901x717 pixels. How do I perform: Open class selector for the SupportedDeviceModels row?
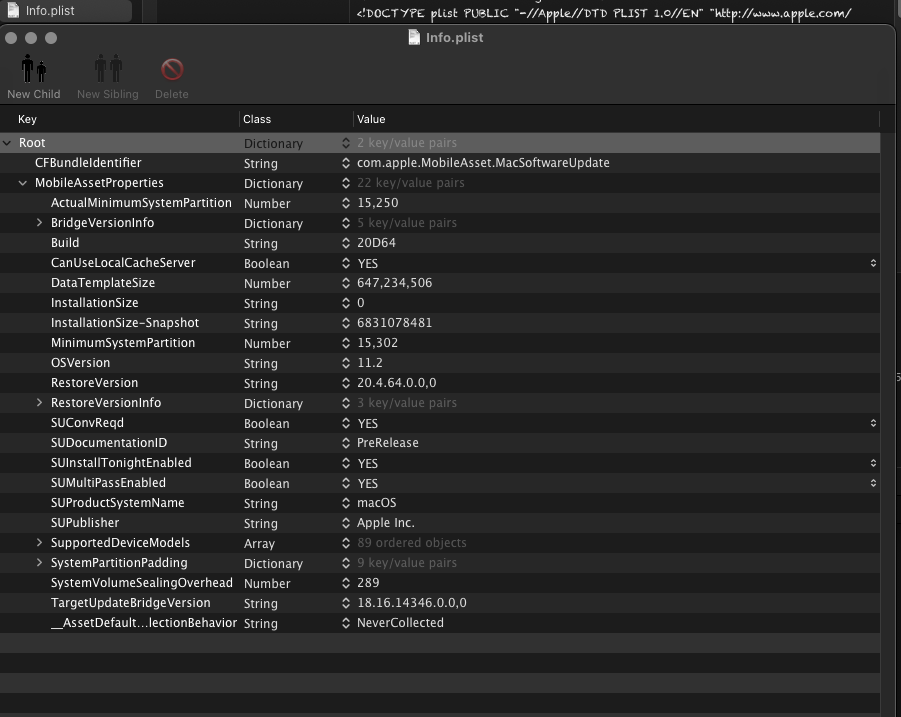point(345,542)
